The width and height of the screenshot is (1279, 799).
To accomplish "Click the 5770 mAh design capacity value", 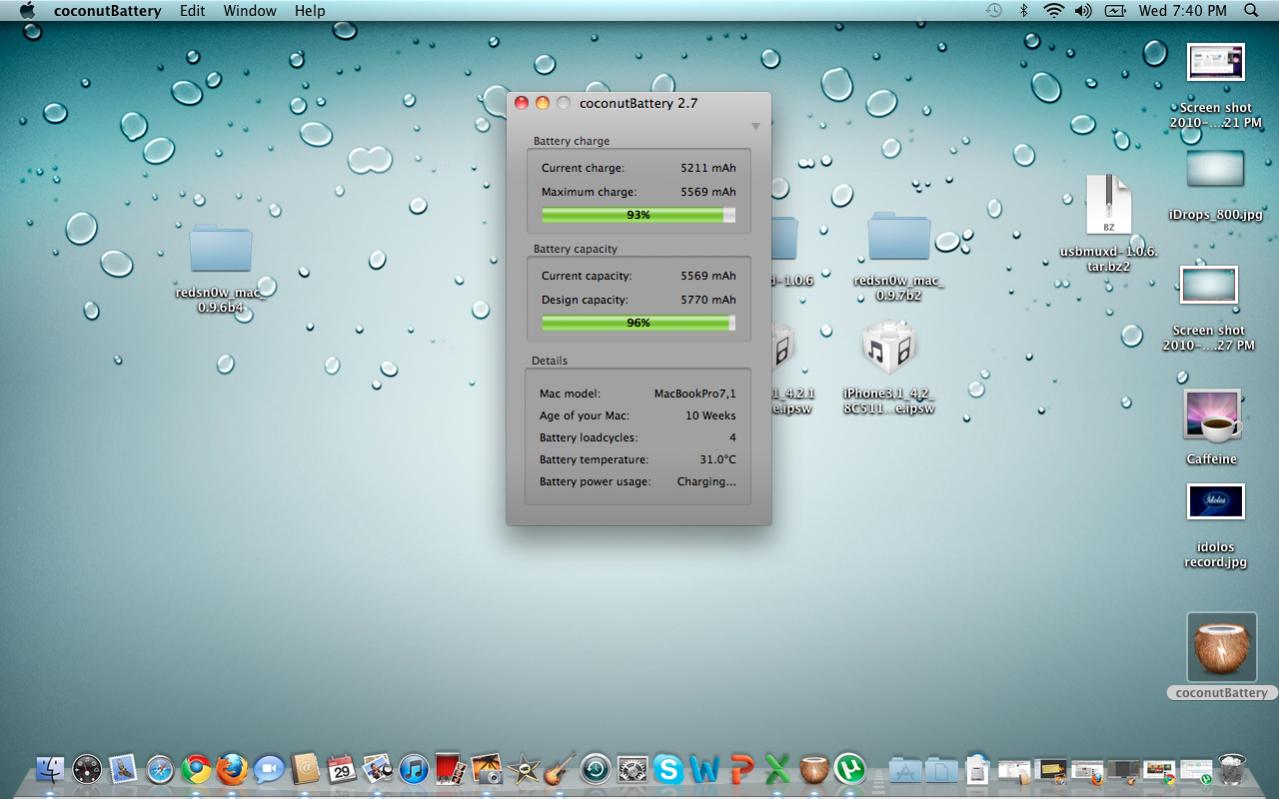I will click(708, 300).
